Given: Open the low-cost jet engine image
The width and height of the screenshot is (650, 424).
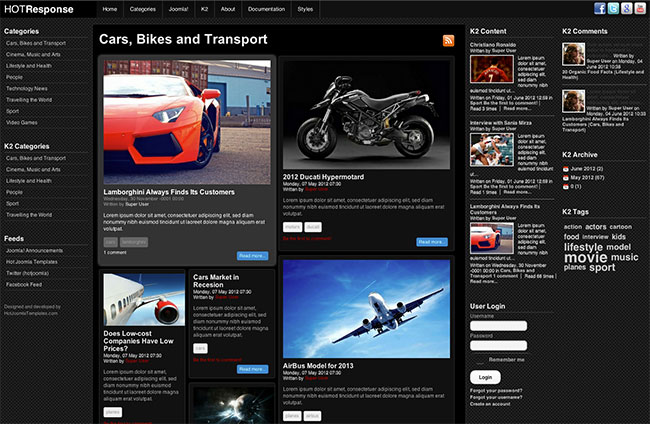Looking at the screenshot, I should point(144,300).
